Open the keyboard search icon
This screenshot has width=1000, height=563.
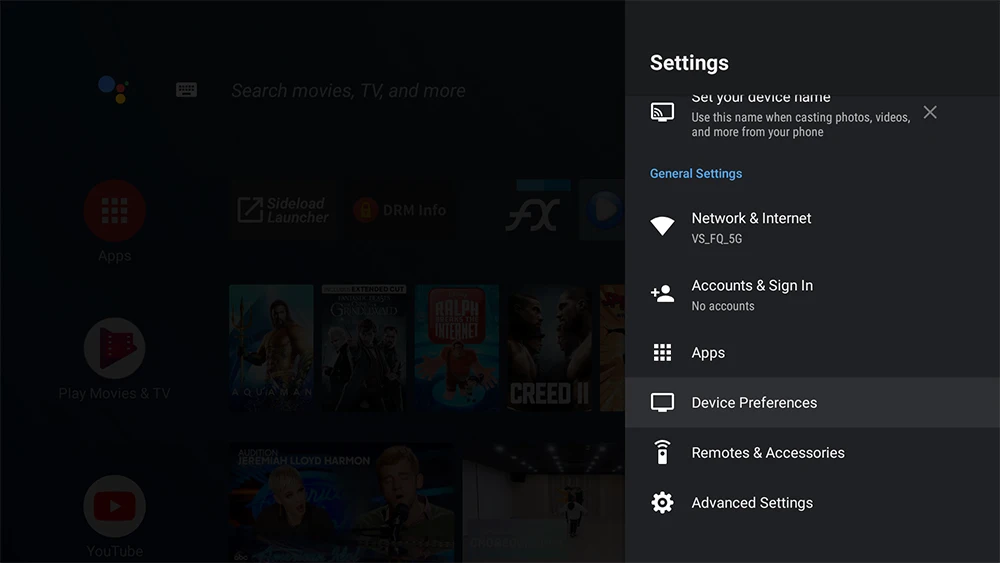tap(186, 90)
